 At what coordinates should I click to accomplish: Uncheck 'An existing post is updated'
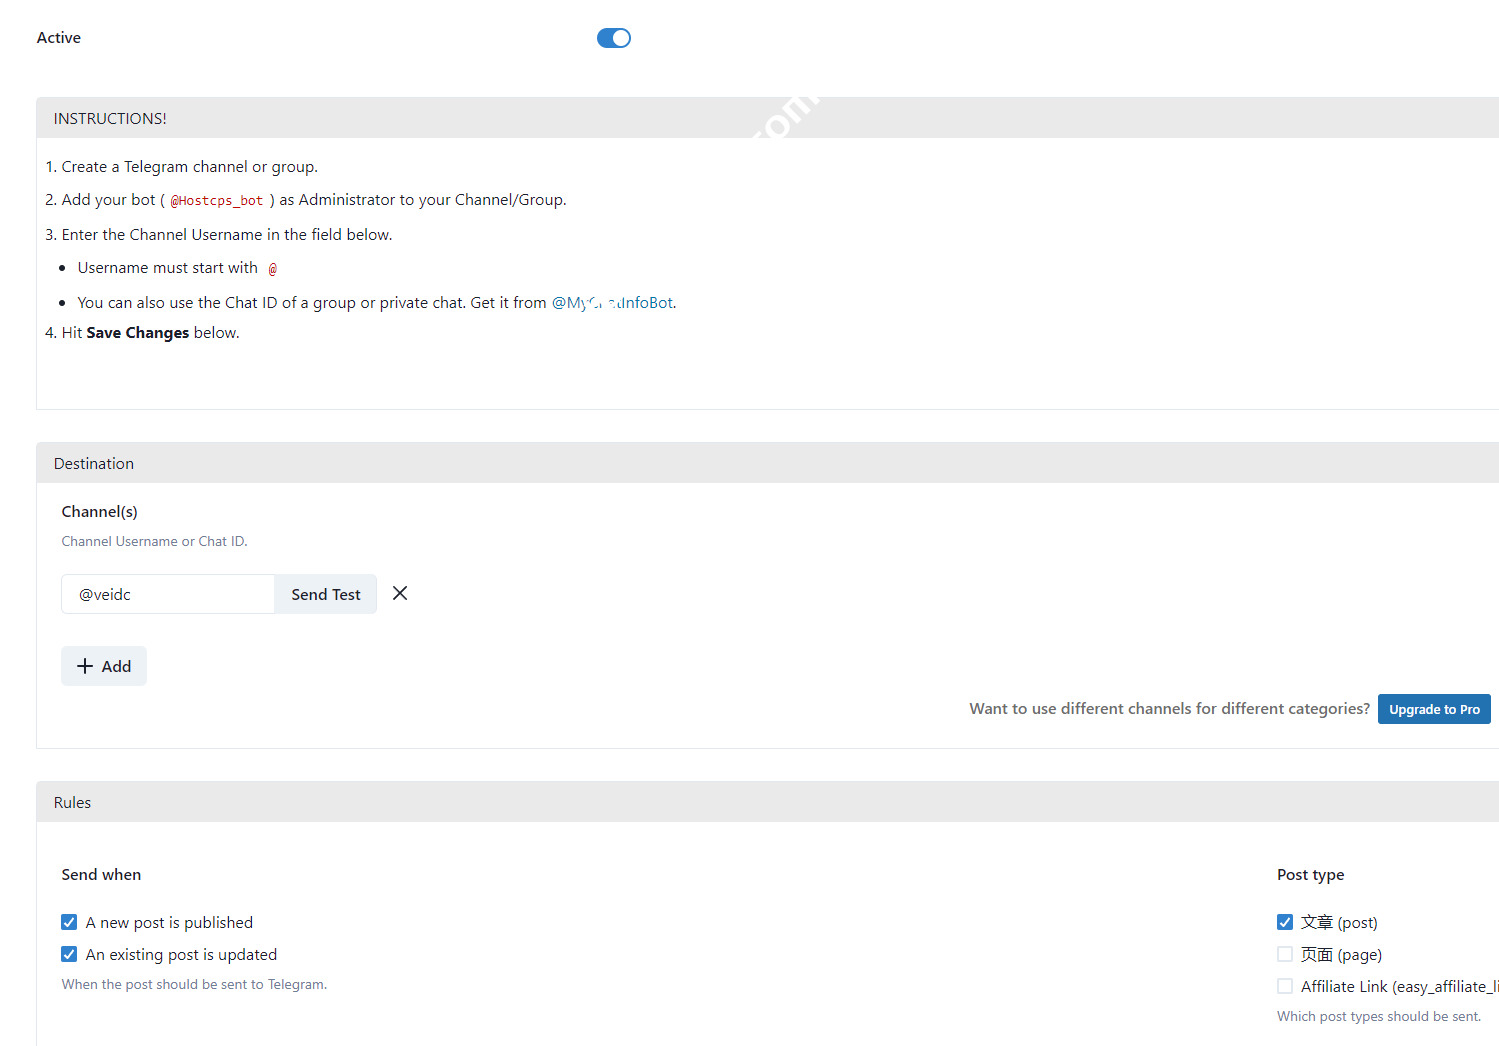(69, 954)
